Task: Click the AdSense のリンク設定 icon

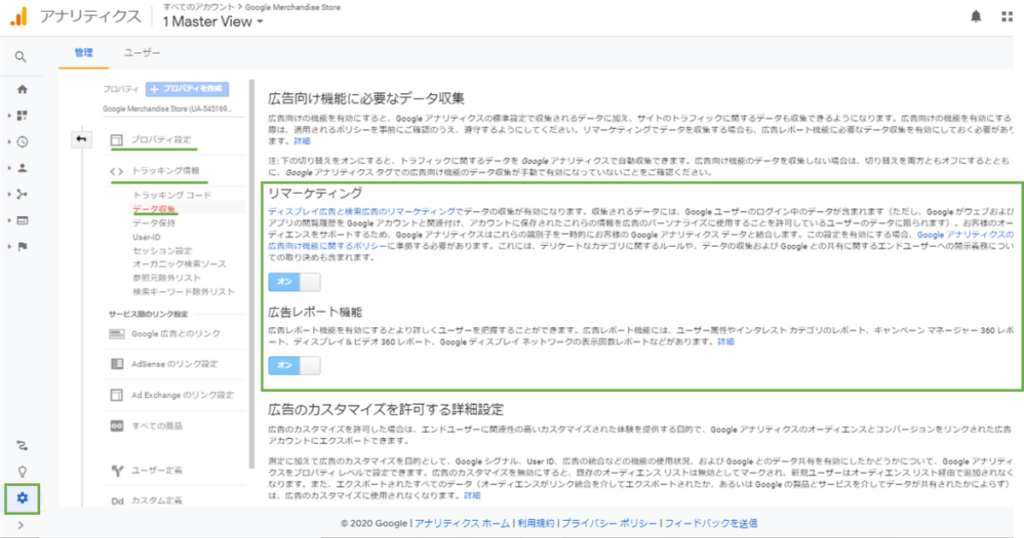Action: point(117,364)
